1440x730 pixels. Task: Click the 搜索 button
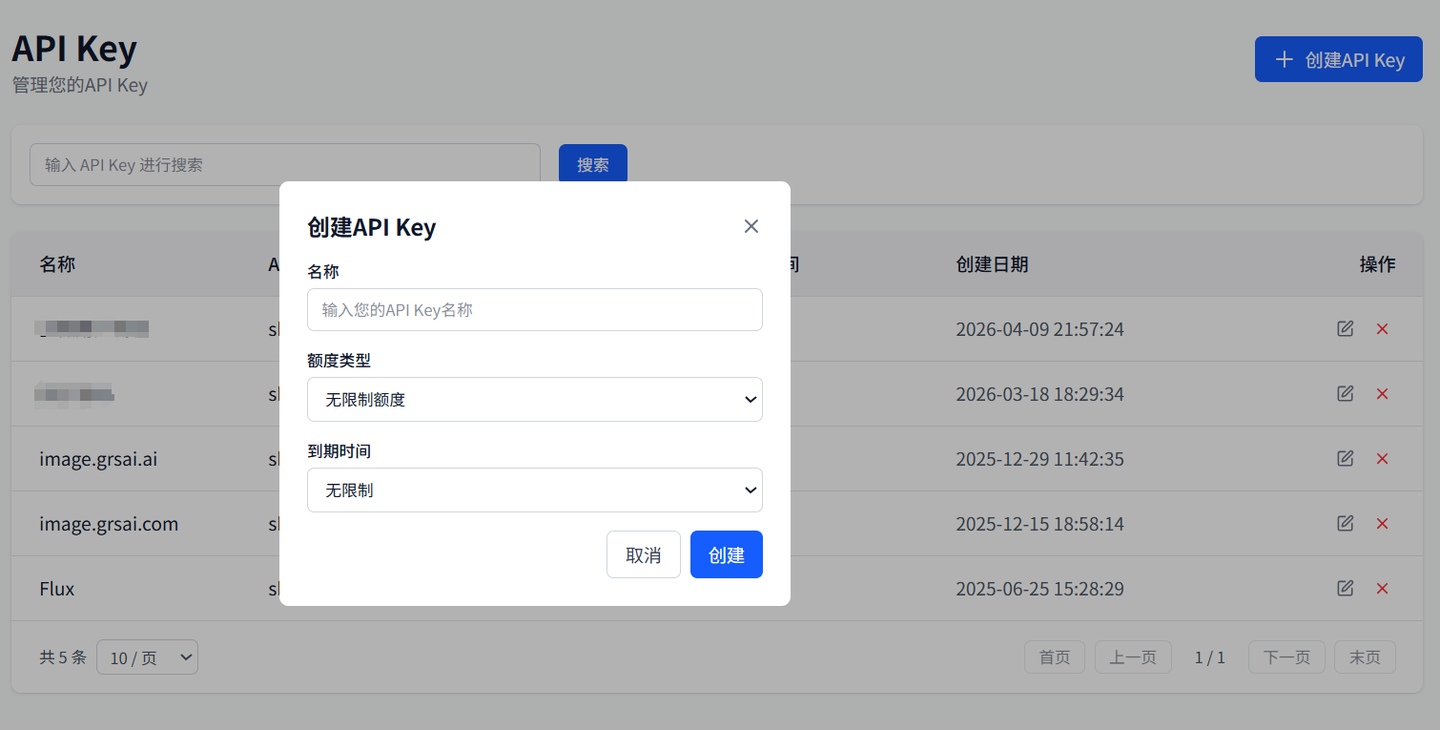click(592, 165)
